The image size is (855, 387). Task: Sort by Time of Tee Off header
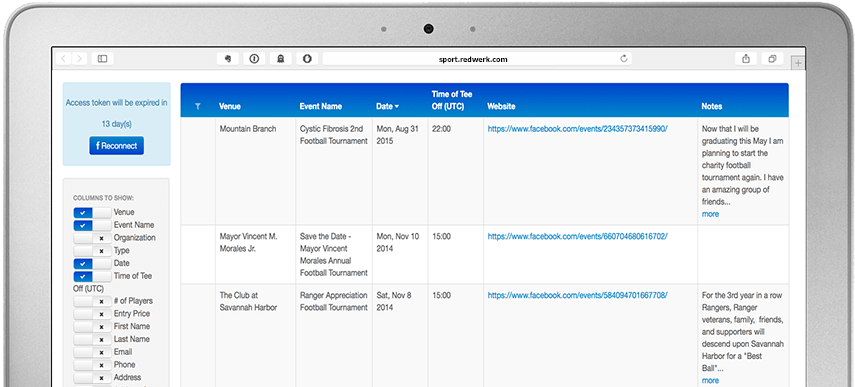[452, 100]
